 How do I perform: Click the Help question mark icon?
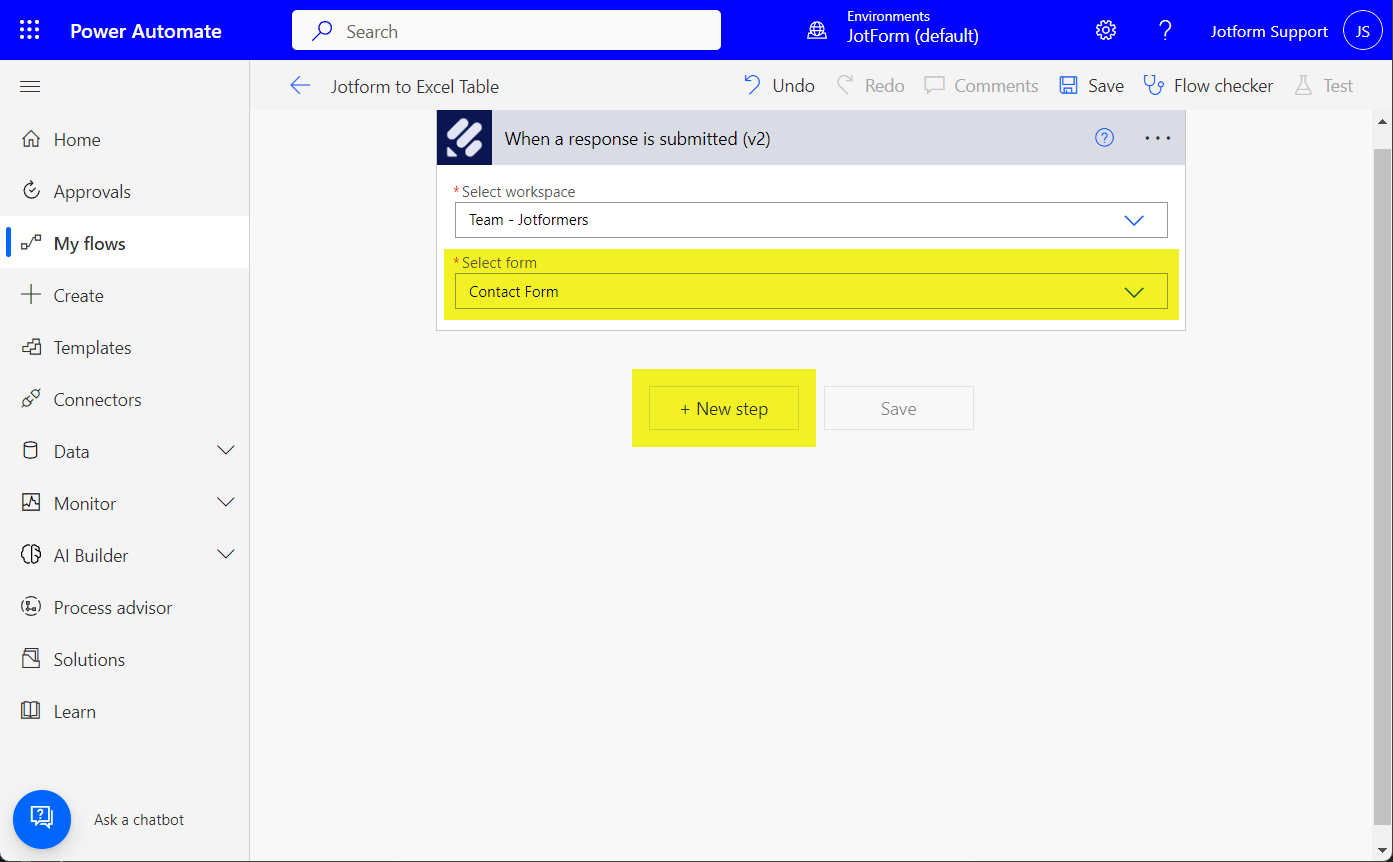click(x=1165, y=30)
